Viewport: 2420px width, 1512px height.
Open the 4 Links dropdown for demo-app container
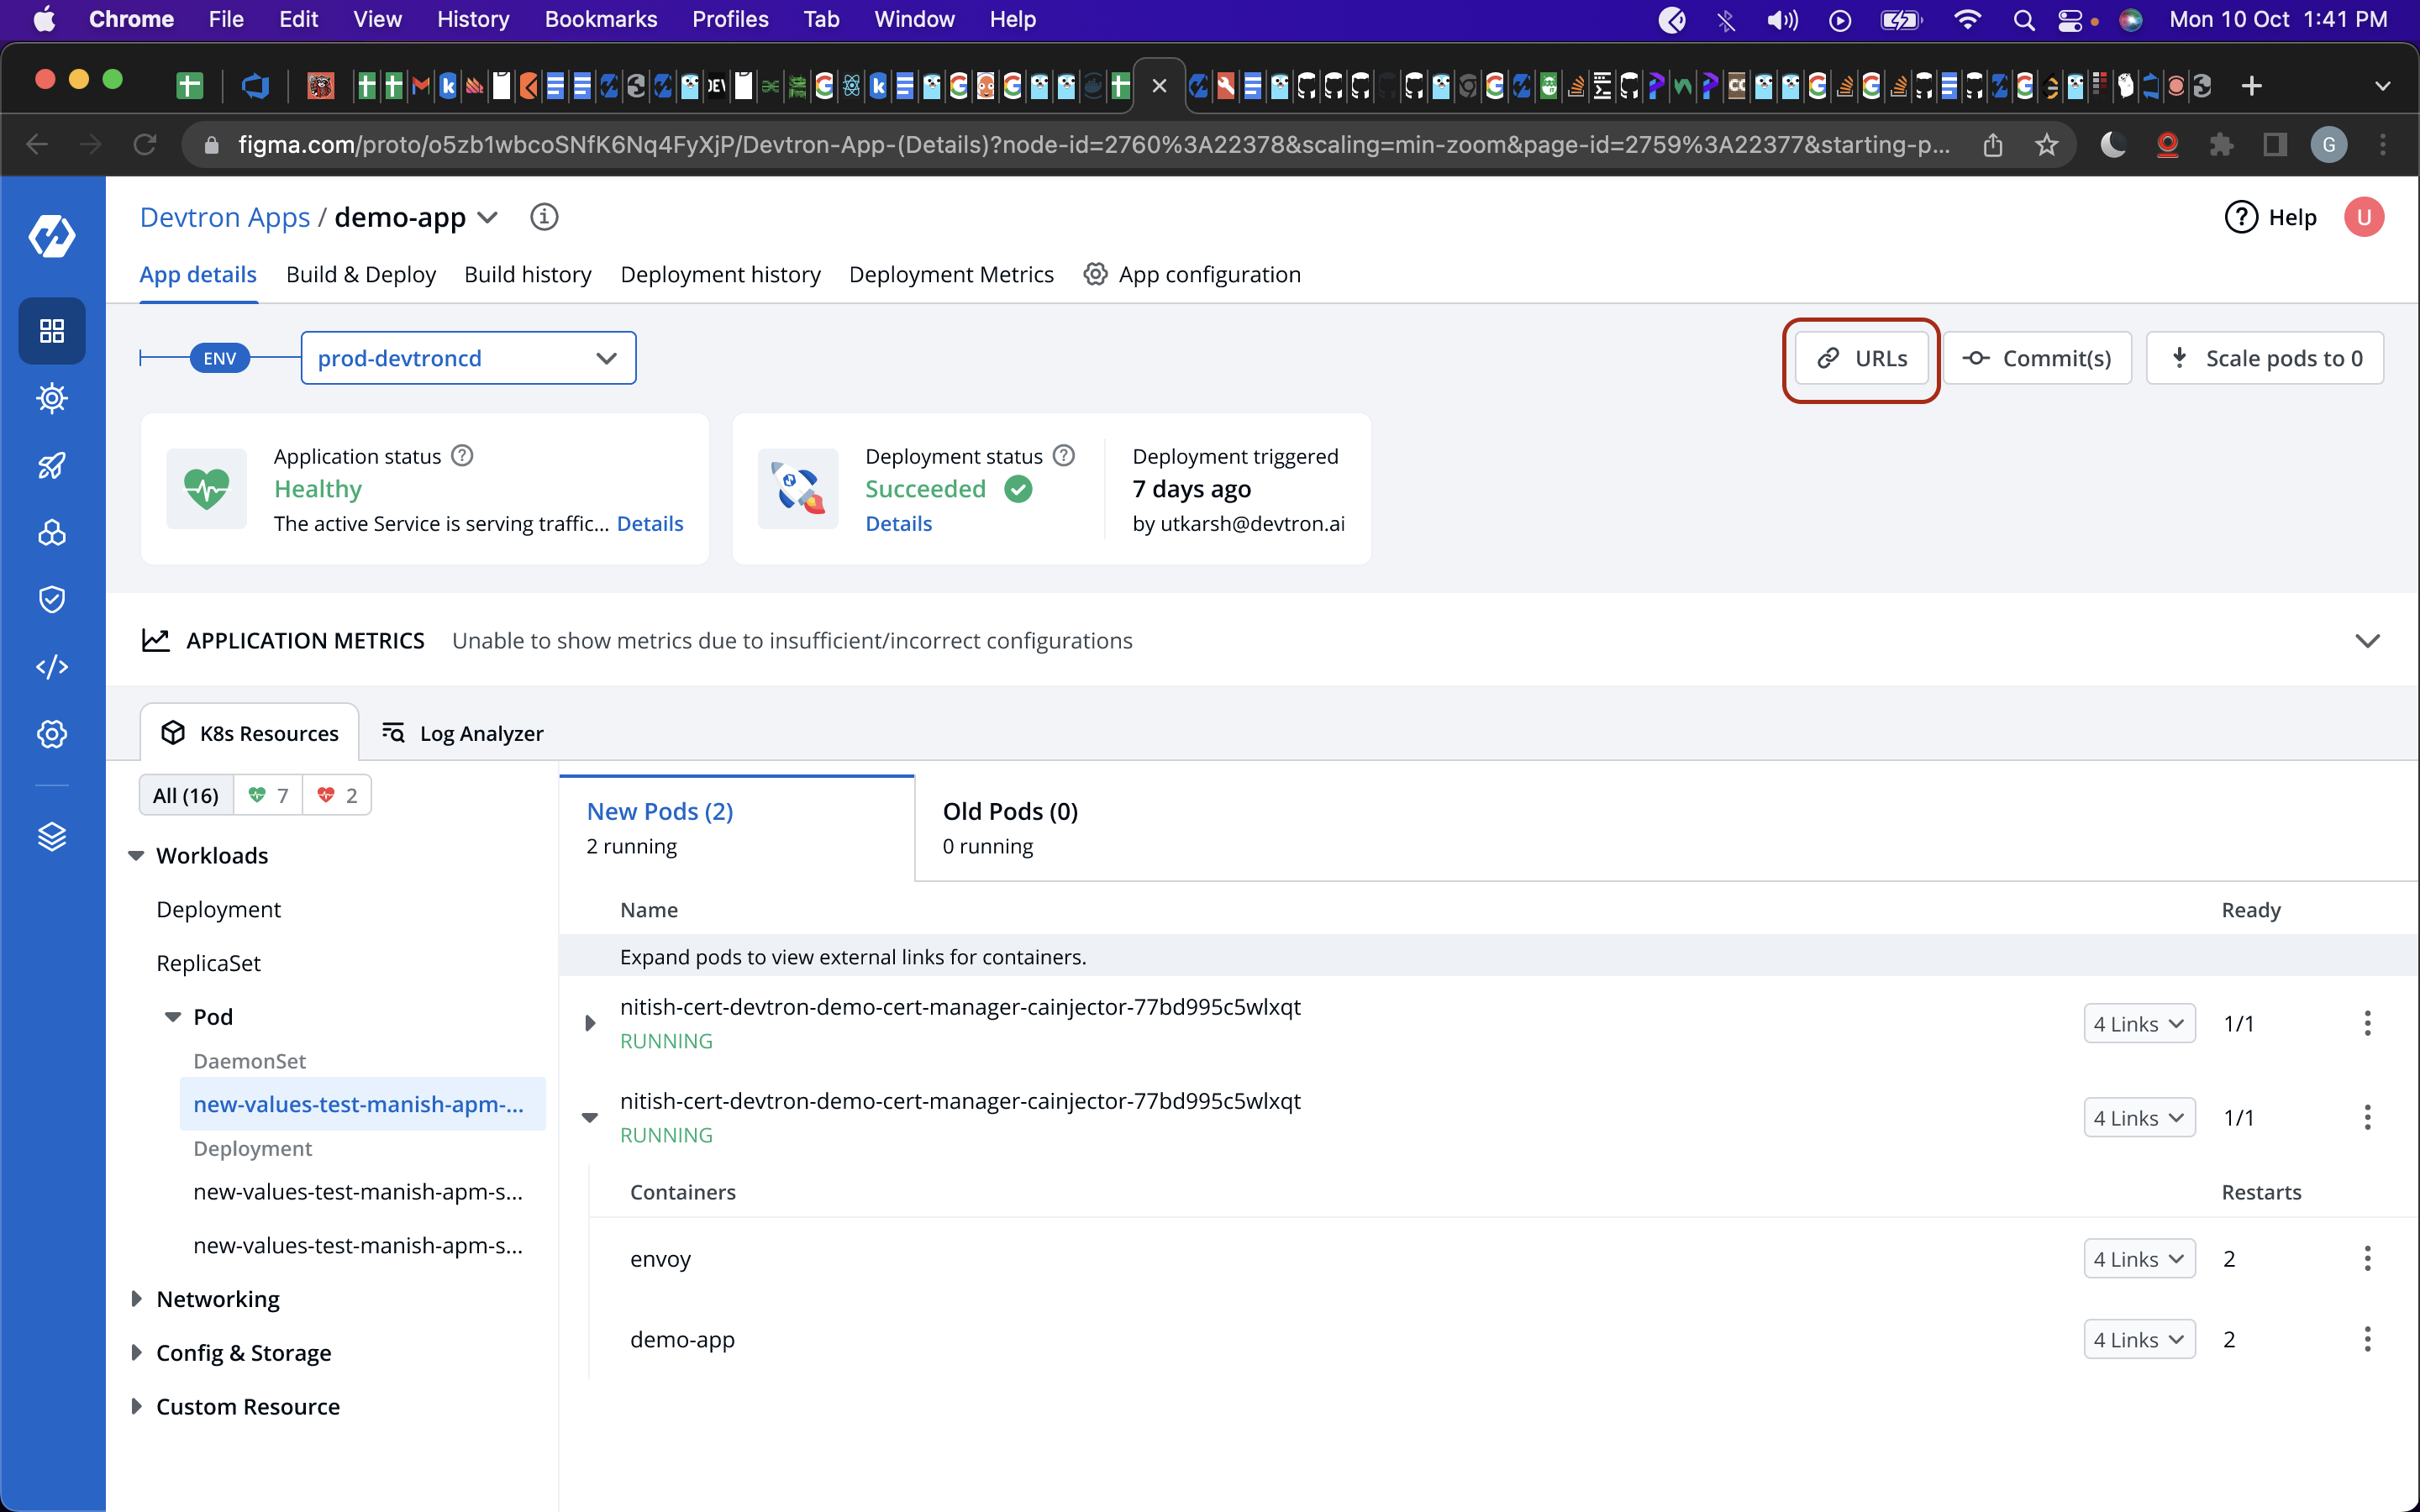(2139, 1339)
